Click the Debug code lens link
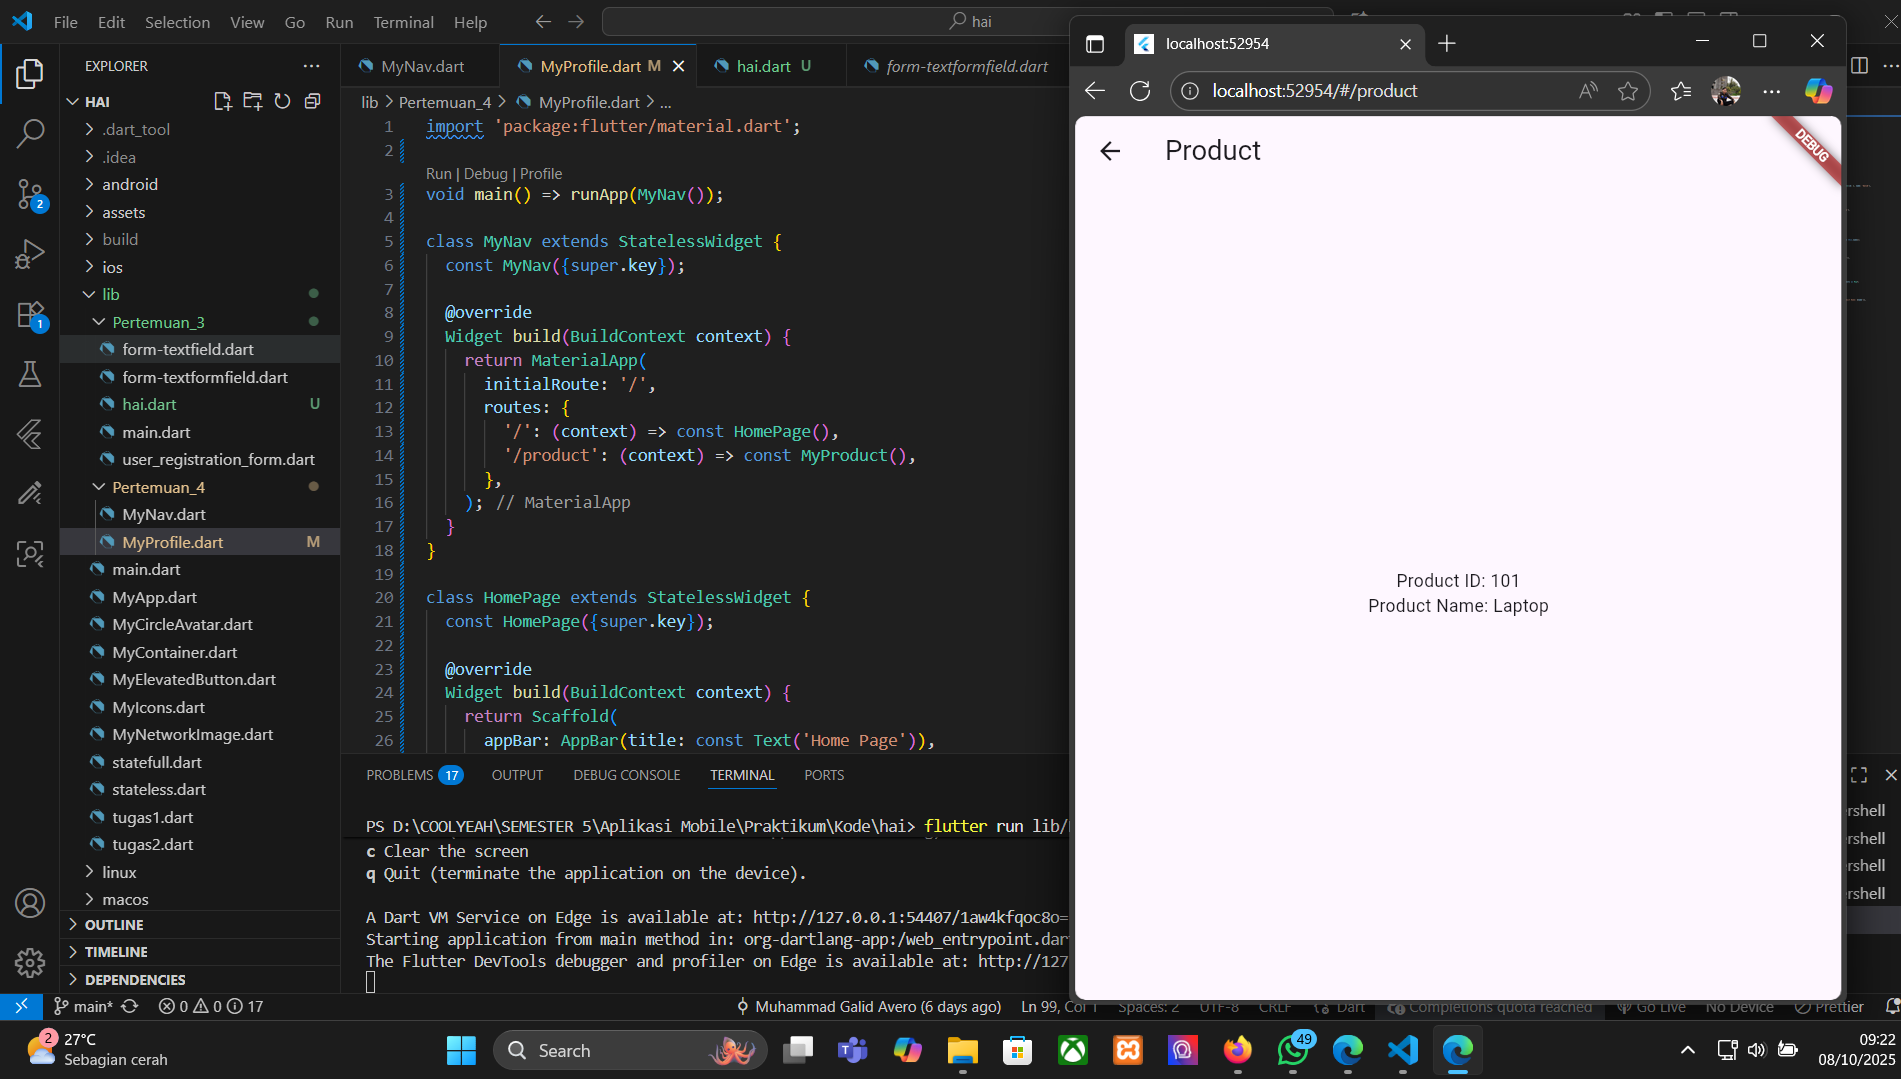Screen dimensions: 1901x1079 pyautogui.click(x=485, y=173)
